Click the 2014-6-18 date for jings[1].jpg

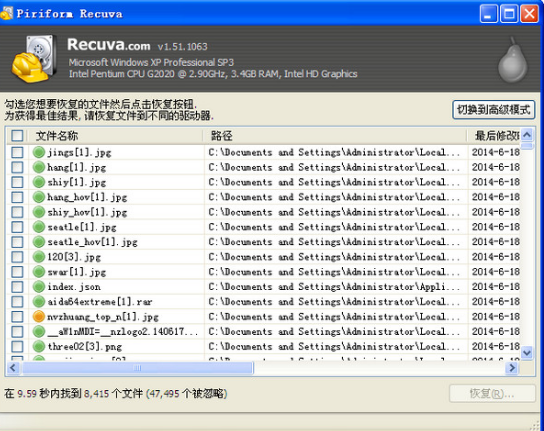pyautogui.click(x=495, y=152)
